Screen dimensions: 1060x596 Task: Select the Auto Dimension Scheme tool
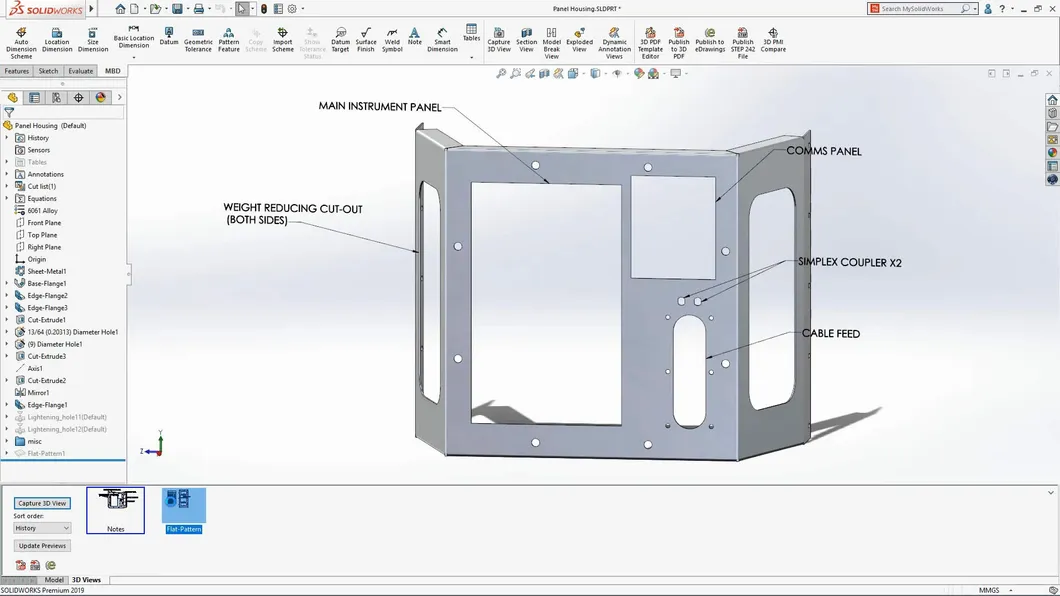pos(20,40)
